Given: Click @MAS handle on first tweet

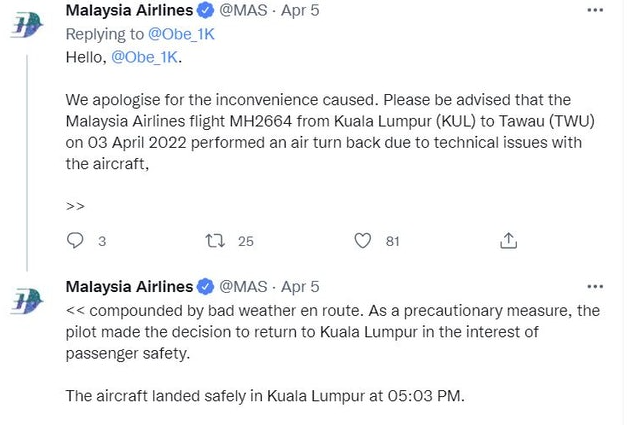Looking at the screenshot, I should 243,11.
